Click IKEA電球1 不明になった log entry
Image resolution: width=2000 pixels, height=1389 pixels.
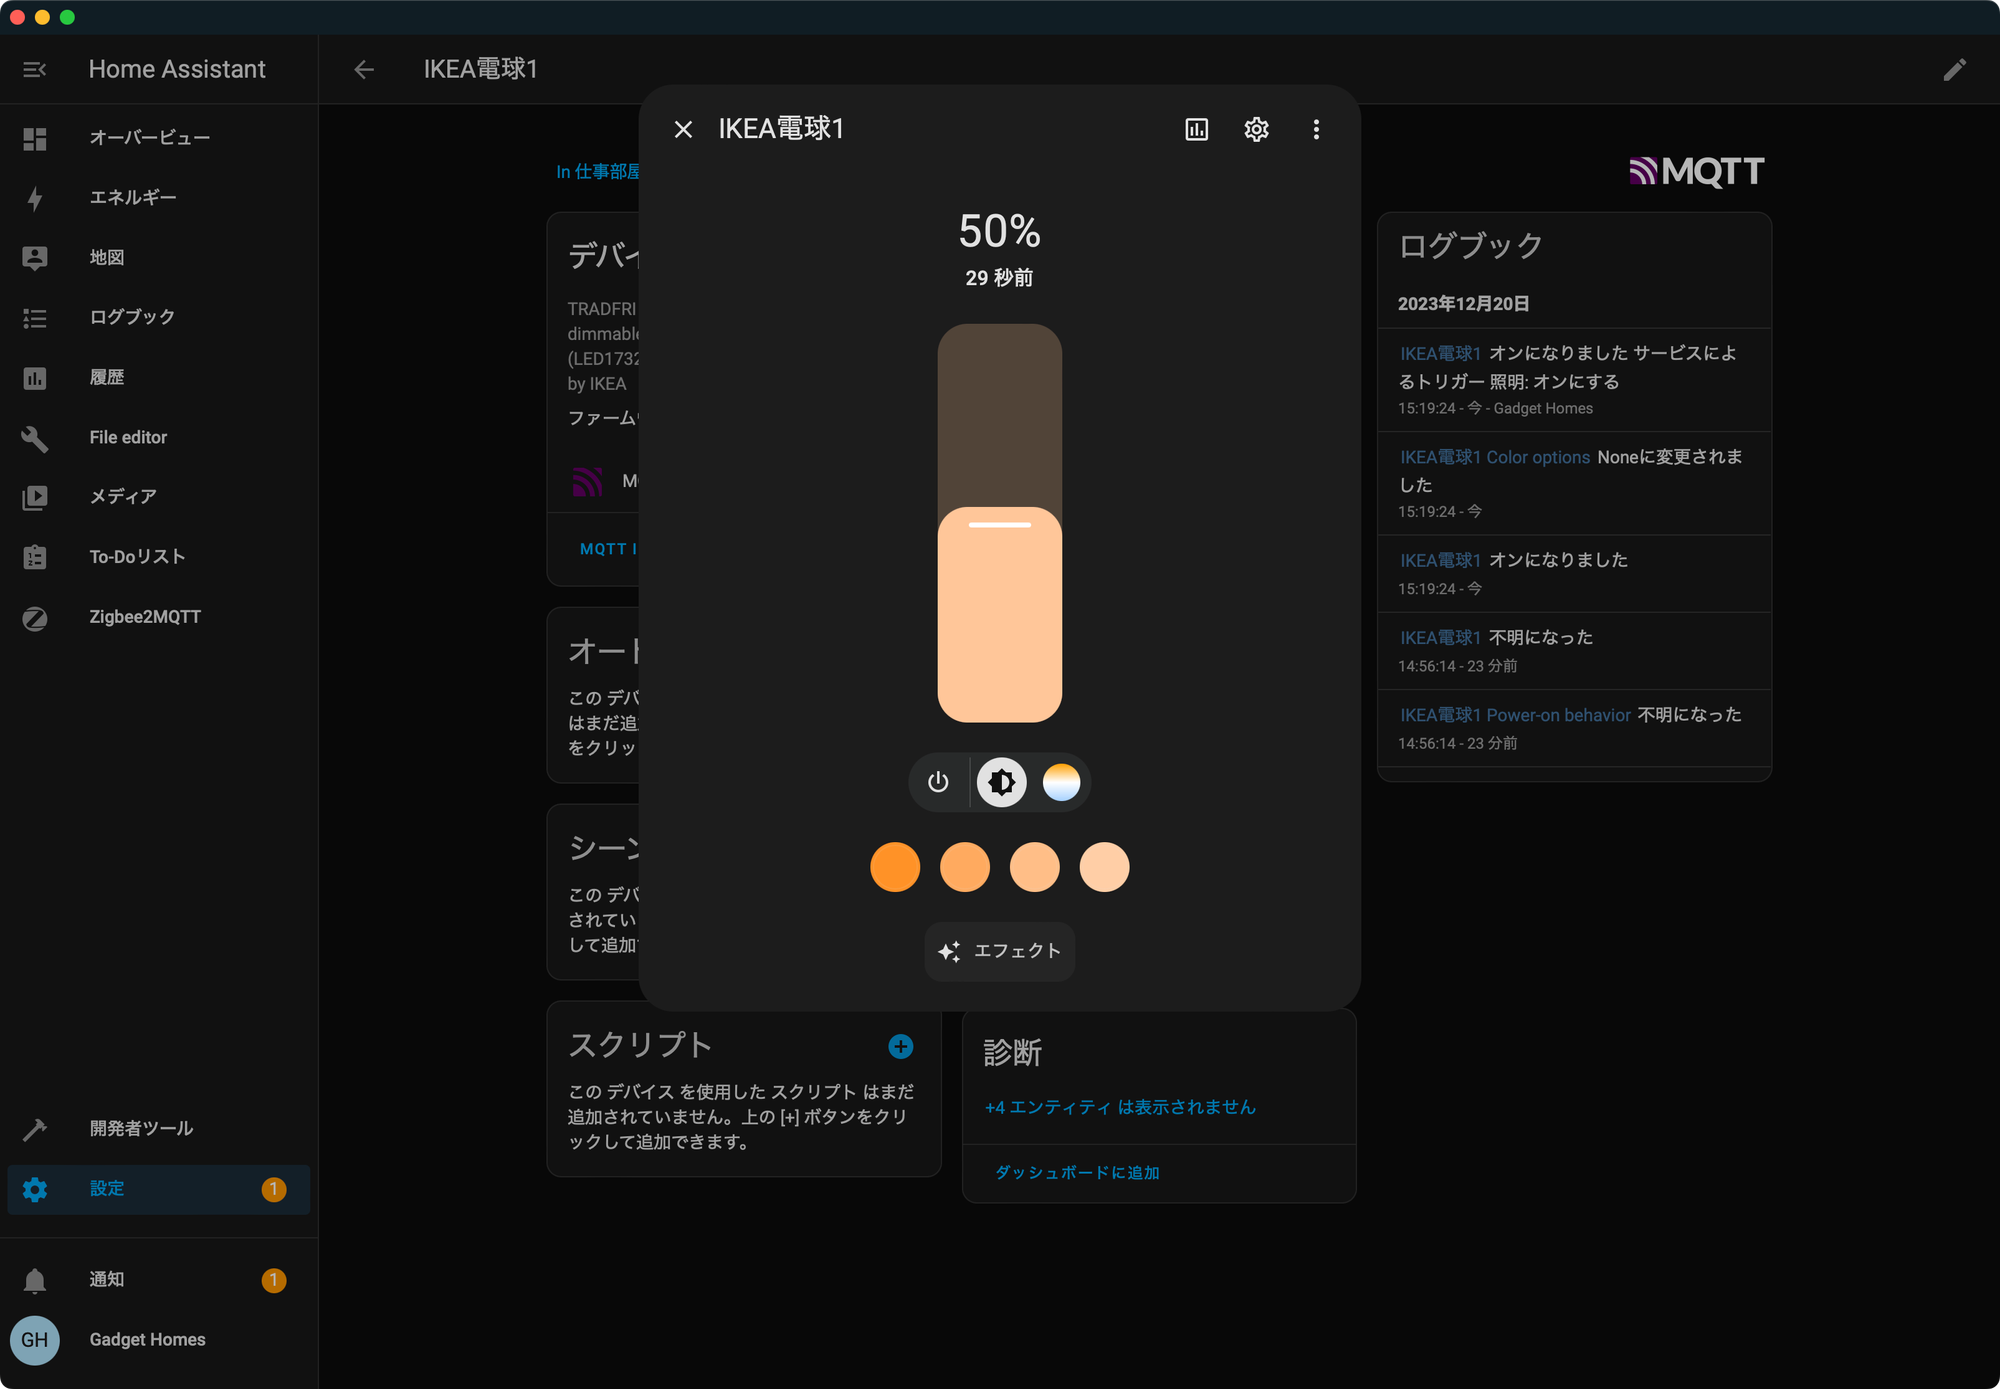tap(1574, 651)
